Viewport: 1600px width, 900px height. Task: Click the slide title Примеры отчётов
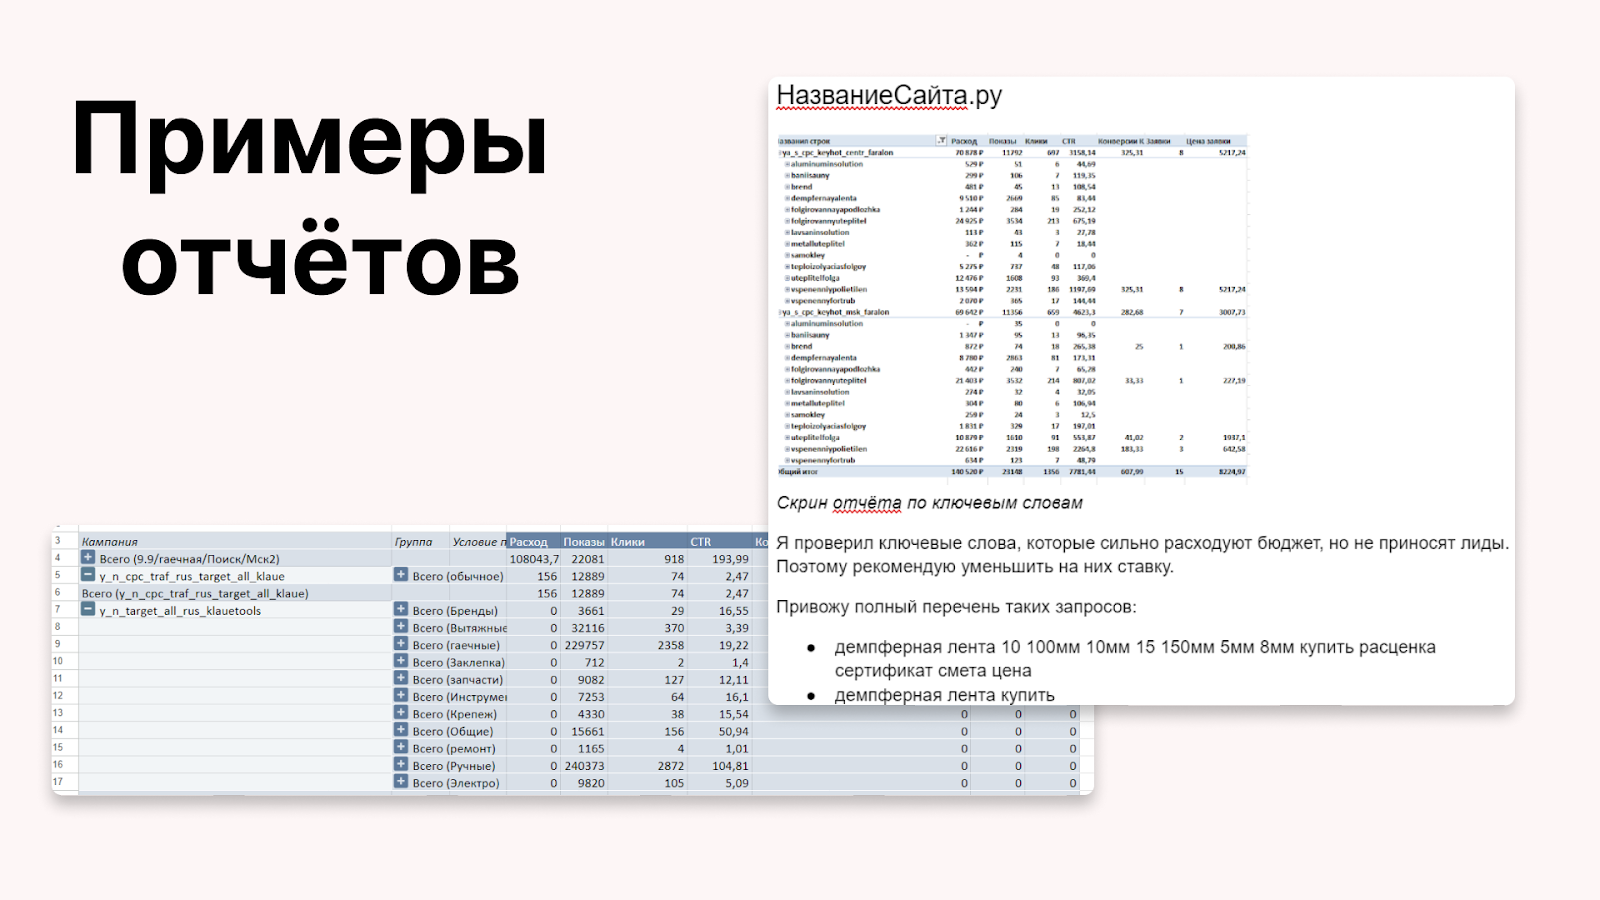pyautogui.click(x=310, y=198)
